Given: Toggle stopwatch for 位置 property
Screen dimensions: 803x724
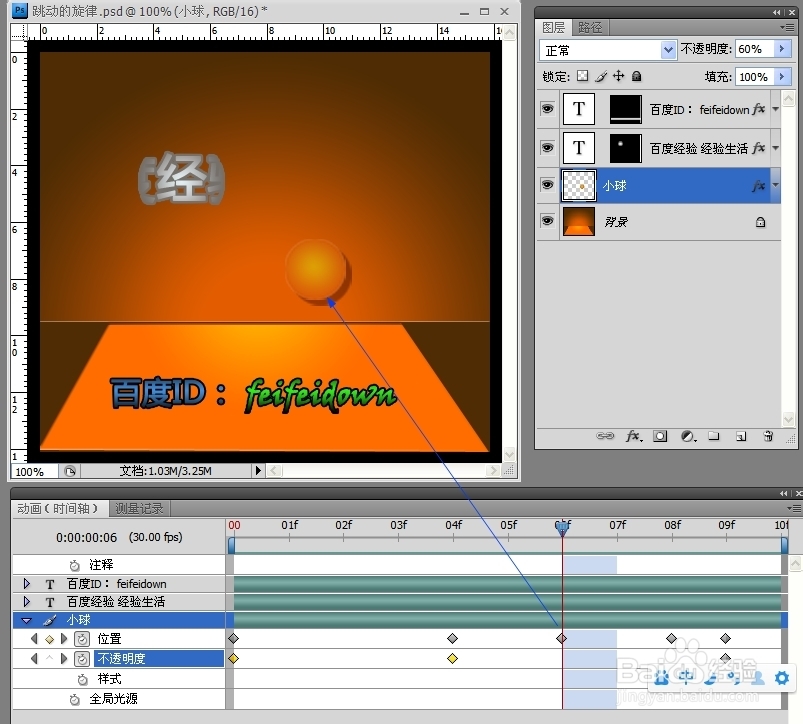Looking at the screenshot, I should click(82, 638).
